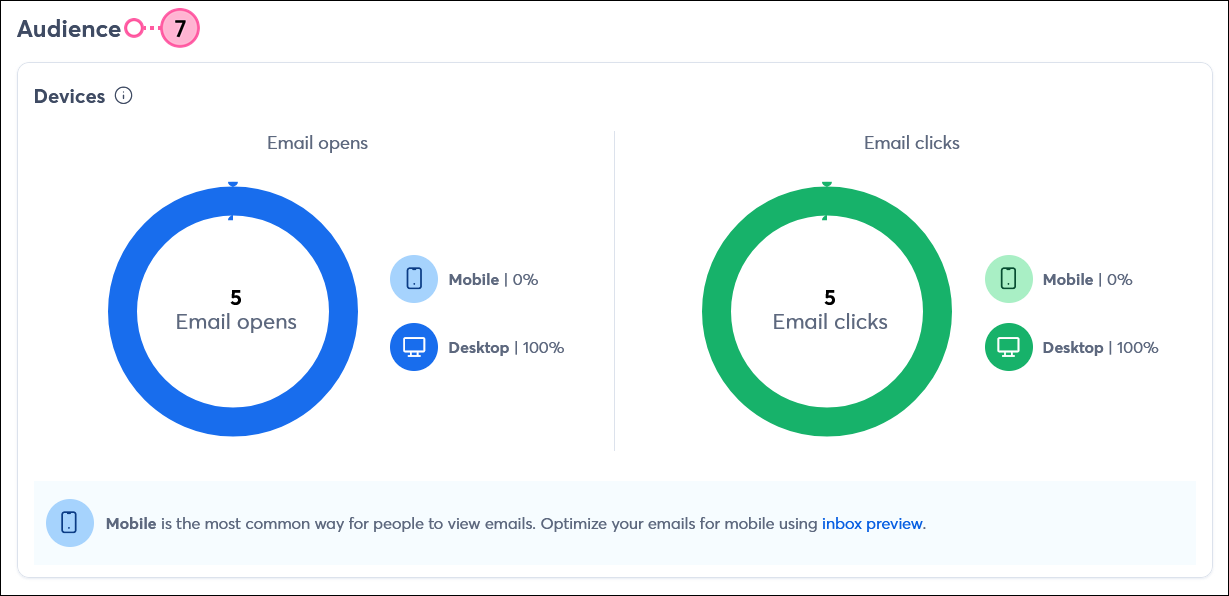Open the inbox preview link
Screen dimensions: 1229x596
point(870,522)
